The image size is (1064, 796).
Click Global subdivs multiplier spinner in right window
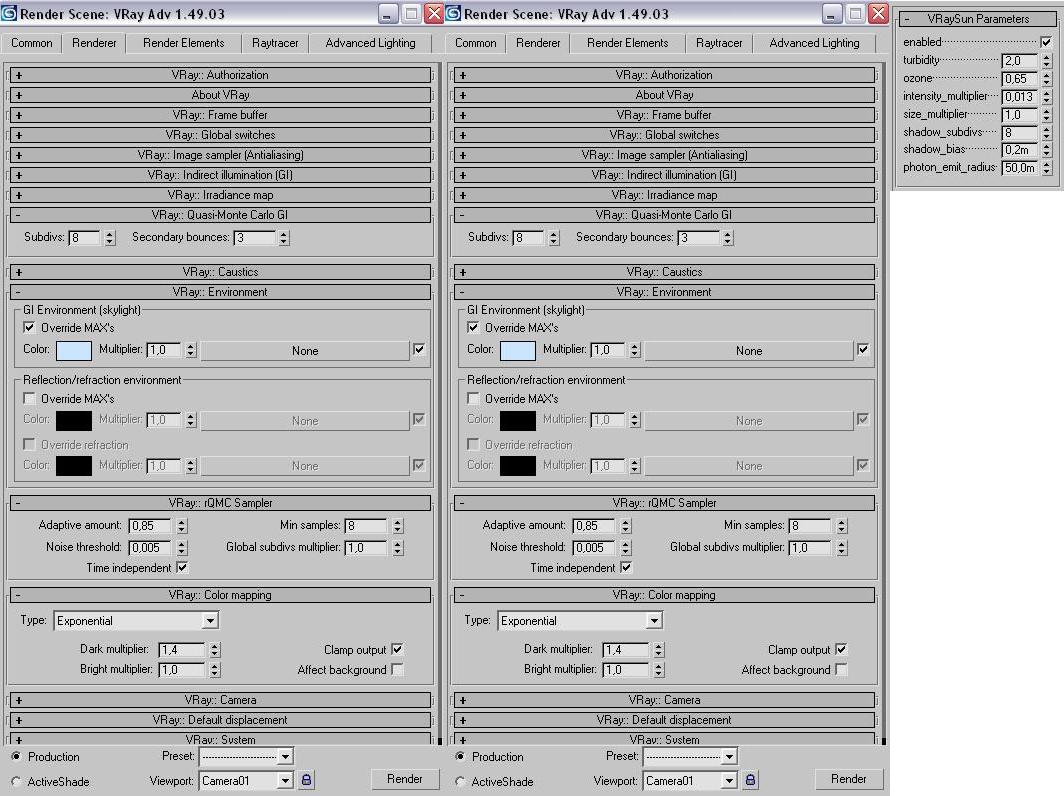pos(841,548)
